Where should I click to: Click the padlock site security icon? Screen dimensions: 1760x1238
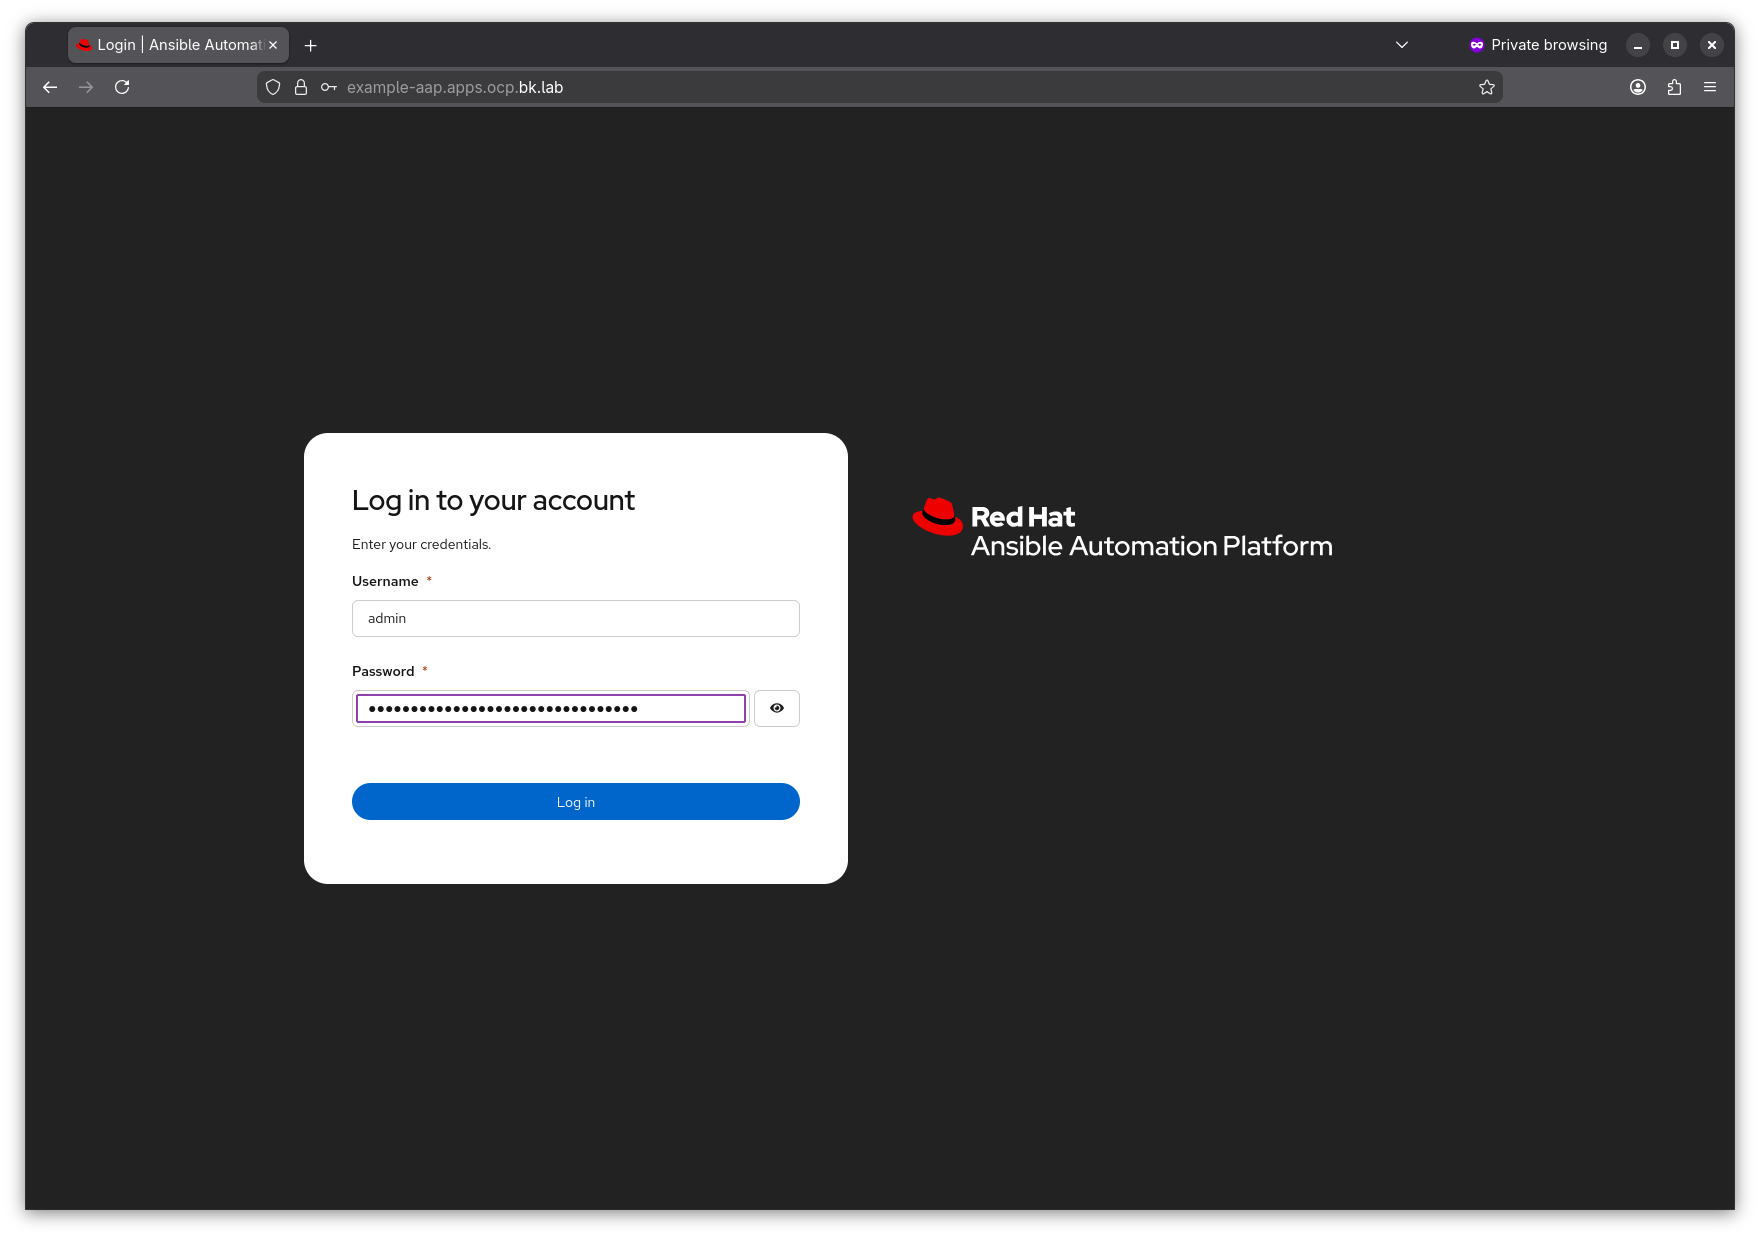click(x=300, y=87)
